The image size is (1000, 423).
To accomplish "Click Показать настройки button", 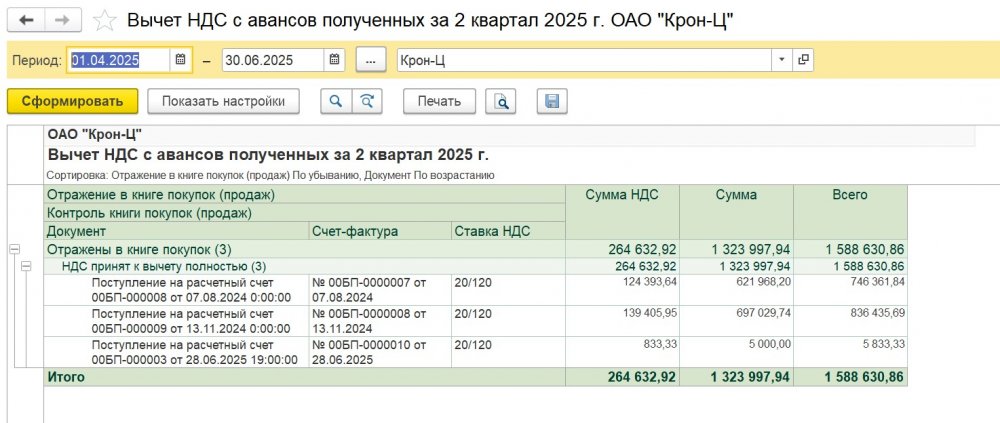I will pyautogui.click(x=223, y=101).
